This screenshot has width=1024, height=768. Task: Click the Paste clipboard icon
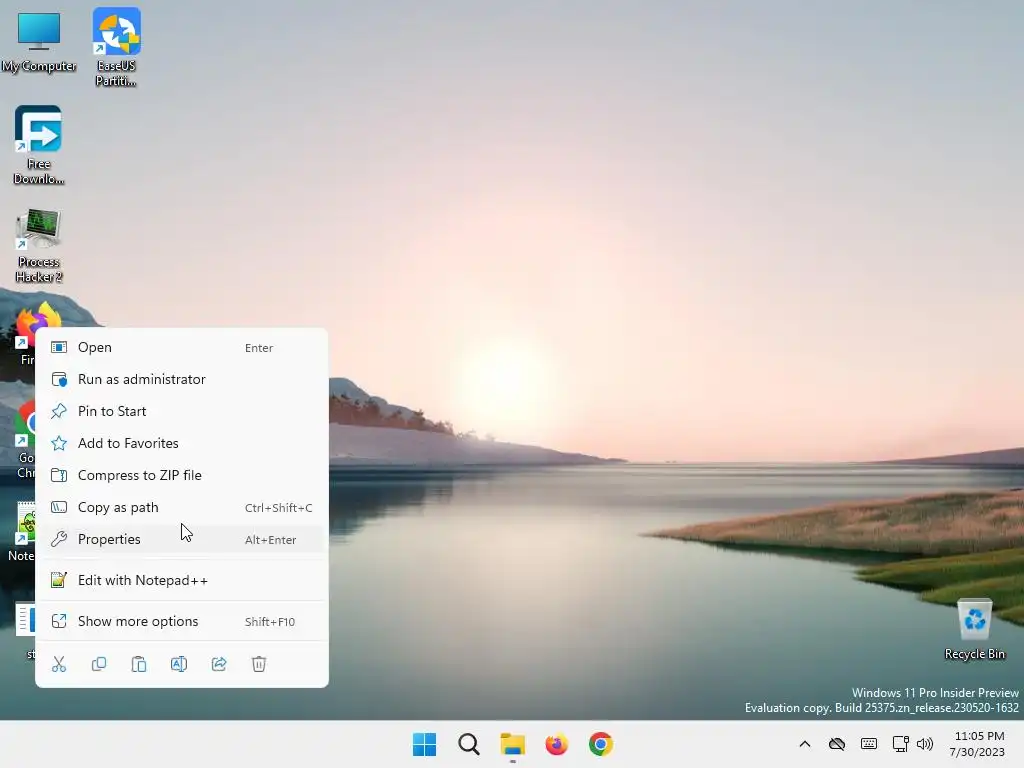pyautogui.click(x=139, y=664)
